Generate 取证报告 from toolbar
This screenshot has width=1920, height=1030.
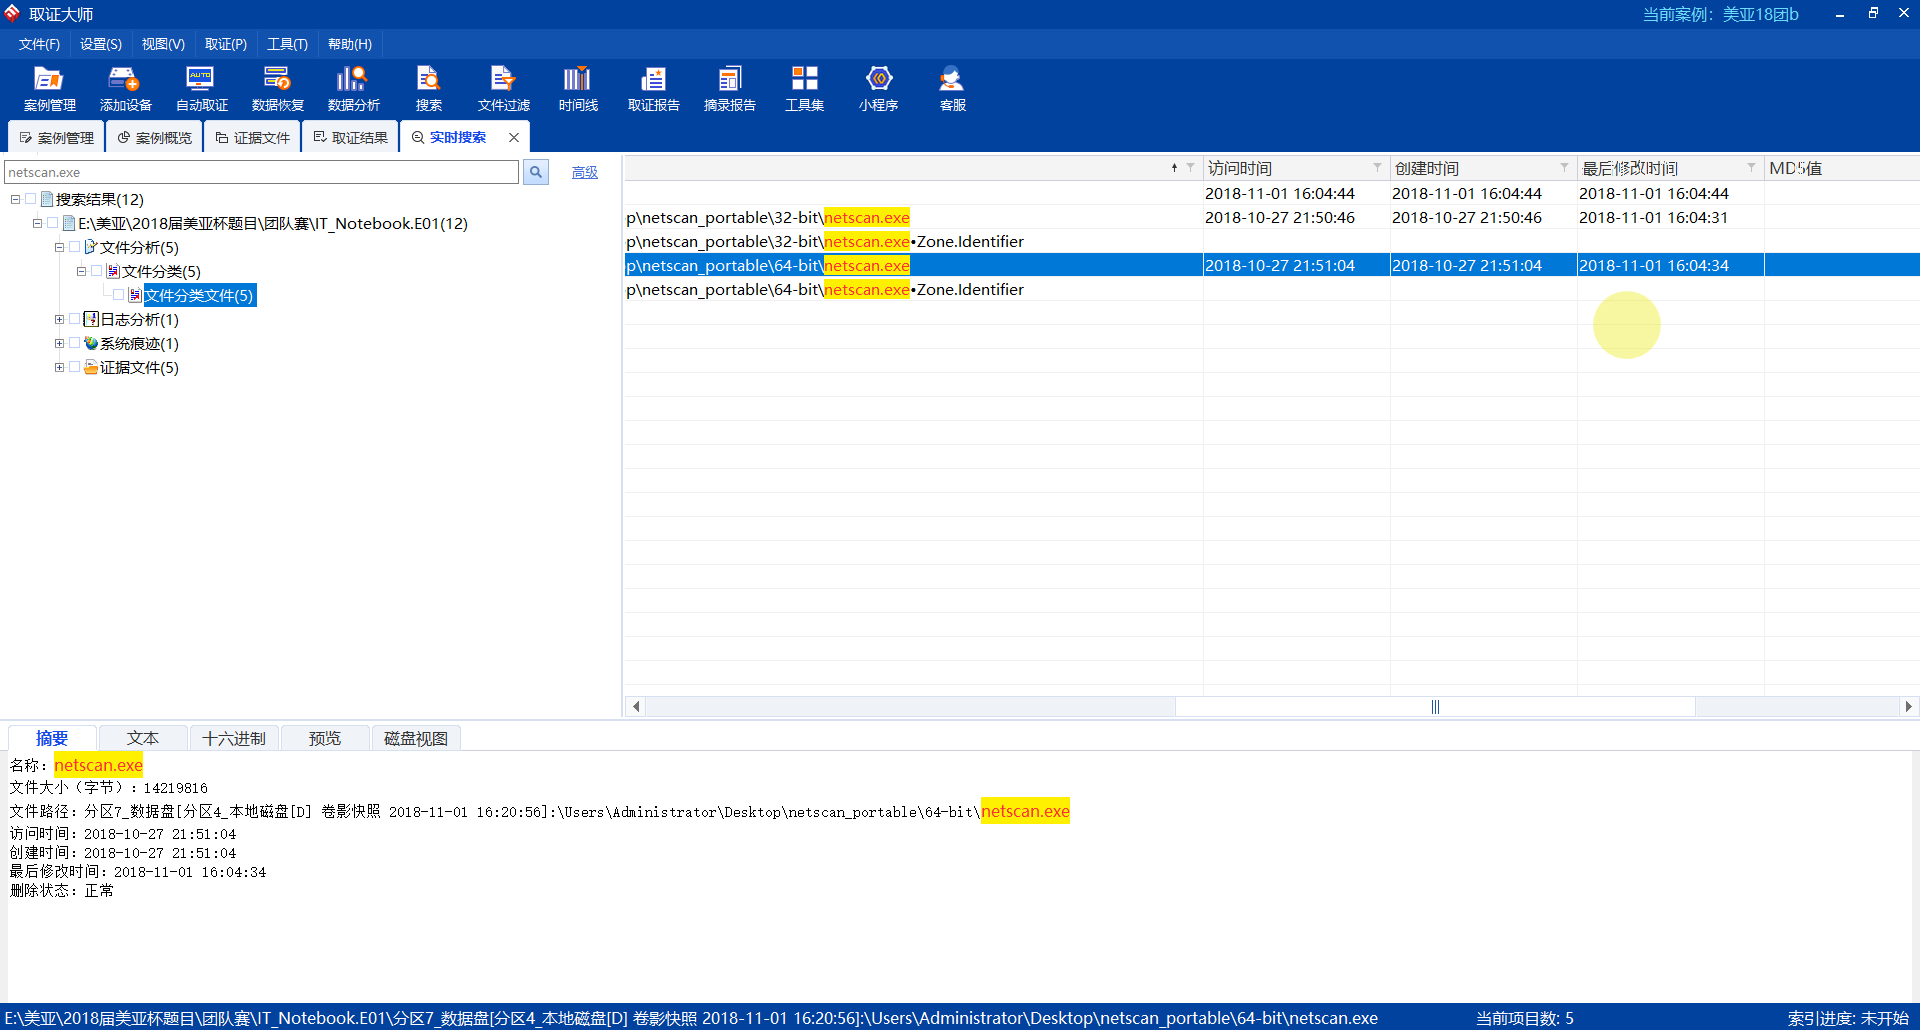click(653, 89)
